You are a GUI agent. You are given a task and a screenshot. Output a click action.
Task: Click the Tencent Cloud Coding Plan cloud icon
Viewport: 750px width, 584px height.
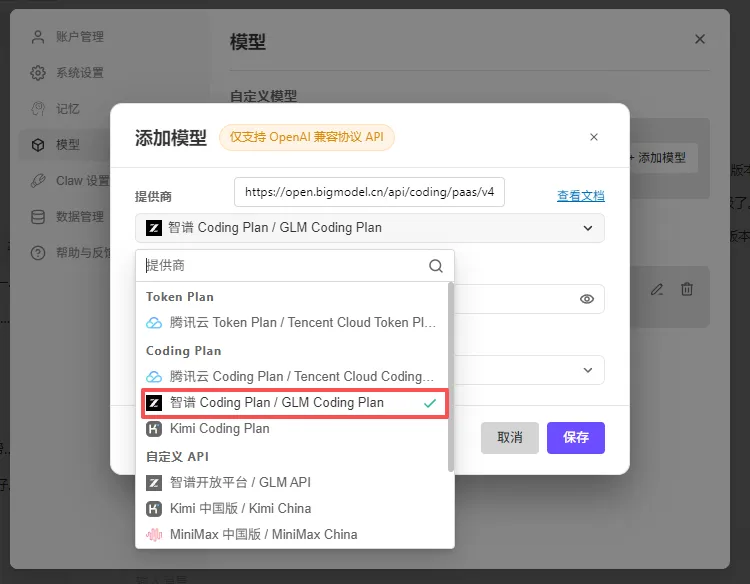coord(154,377)
